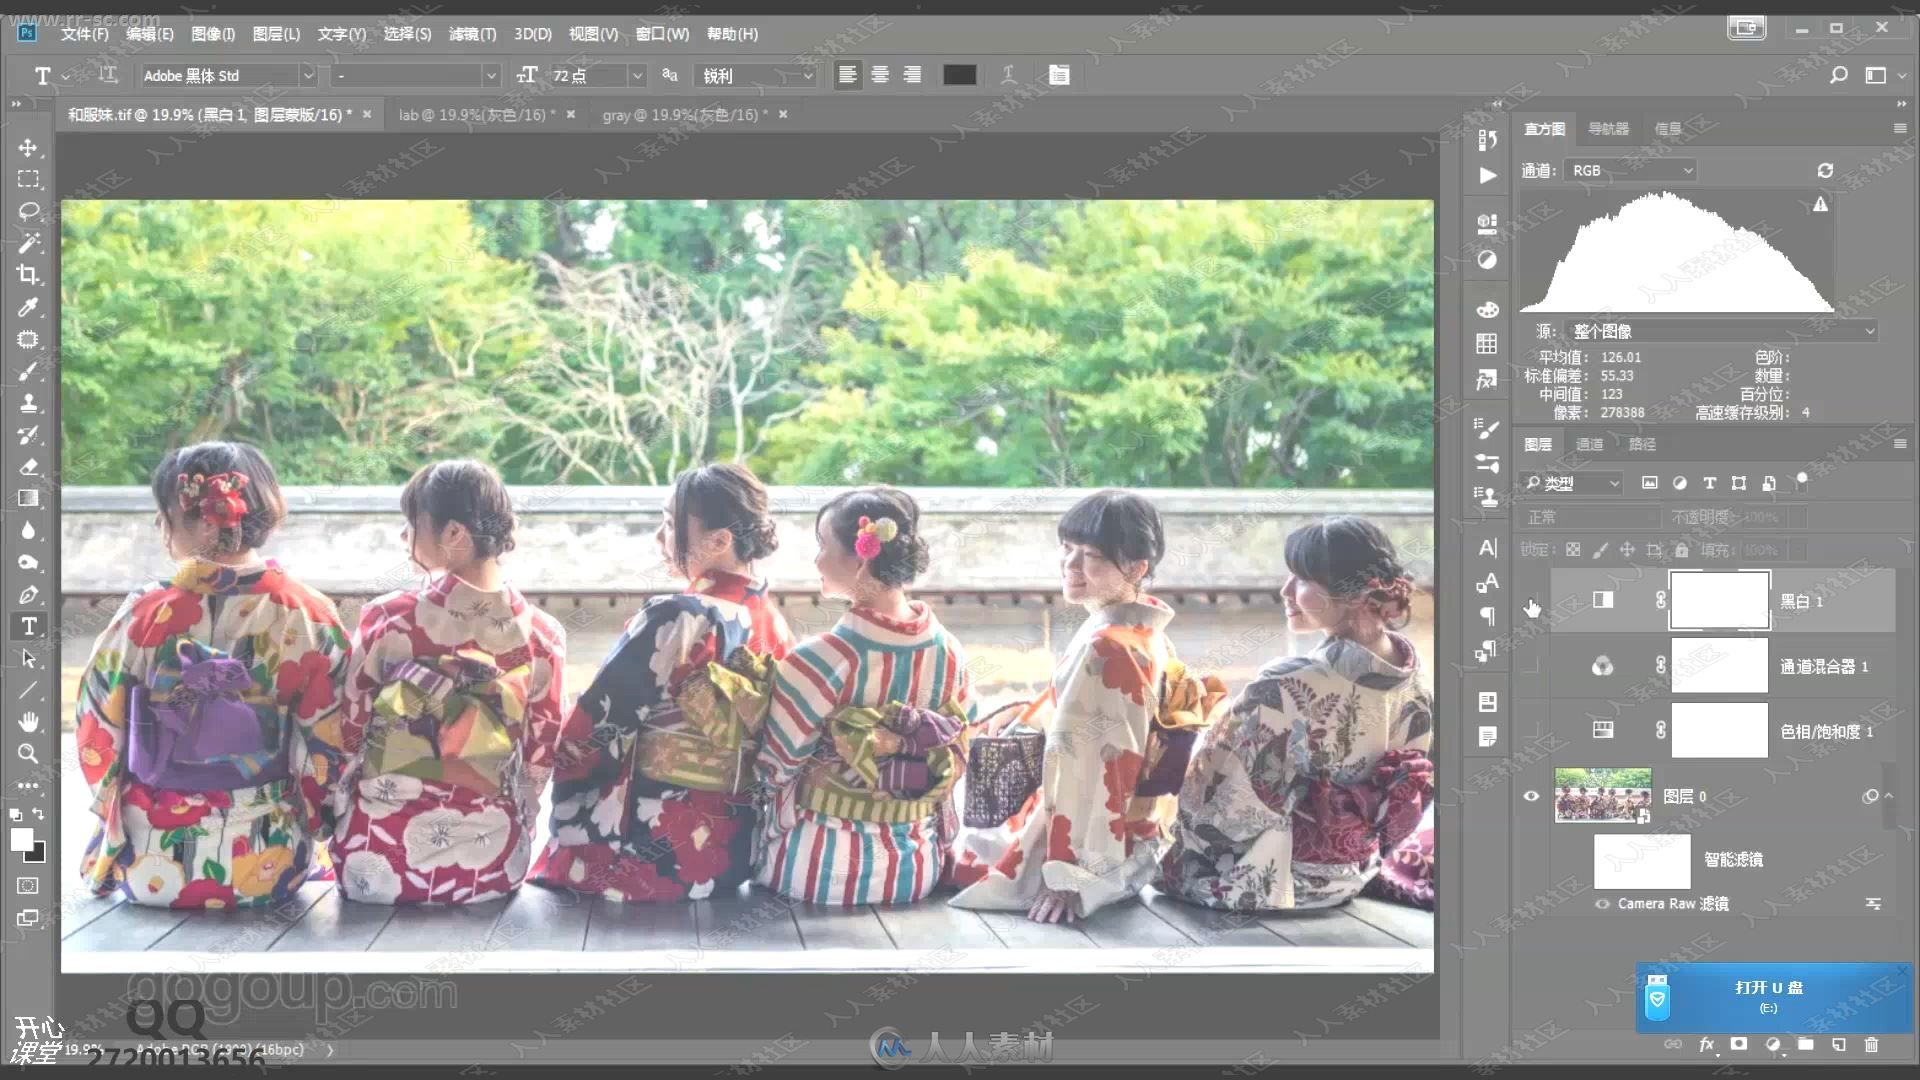Select the Eyedropper tool

pyautogui.click(x=28, y=307)
